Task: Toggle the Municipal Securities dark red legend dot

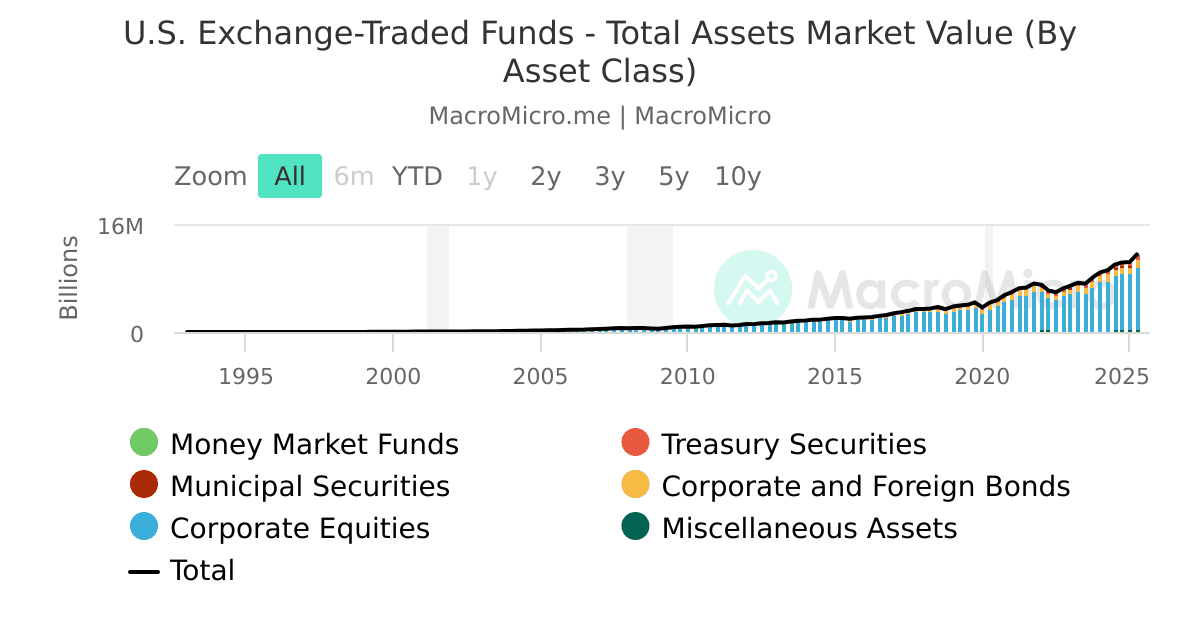Action: pos(144,485)
